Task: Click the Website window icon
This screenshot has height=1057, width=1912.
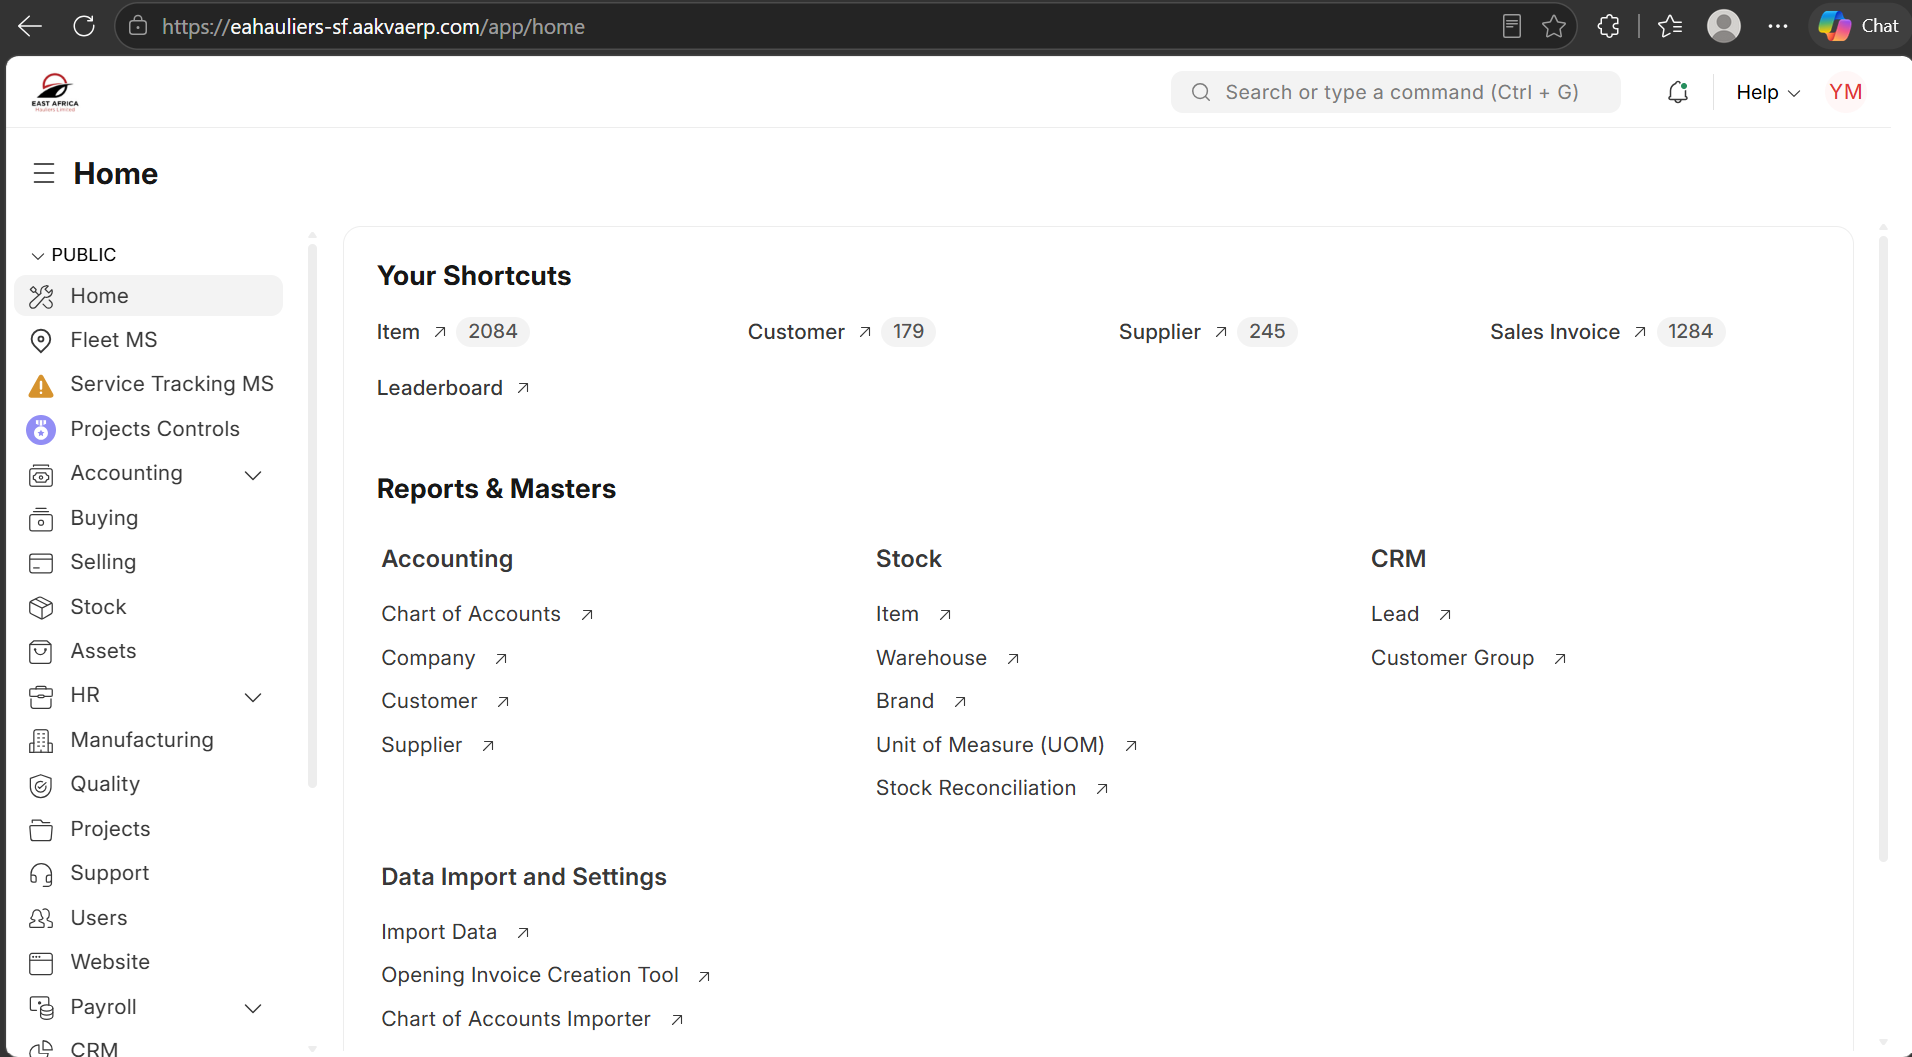Action: click(41, 963)
